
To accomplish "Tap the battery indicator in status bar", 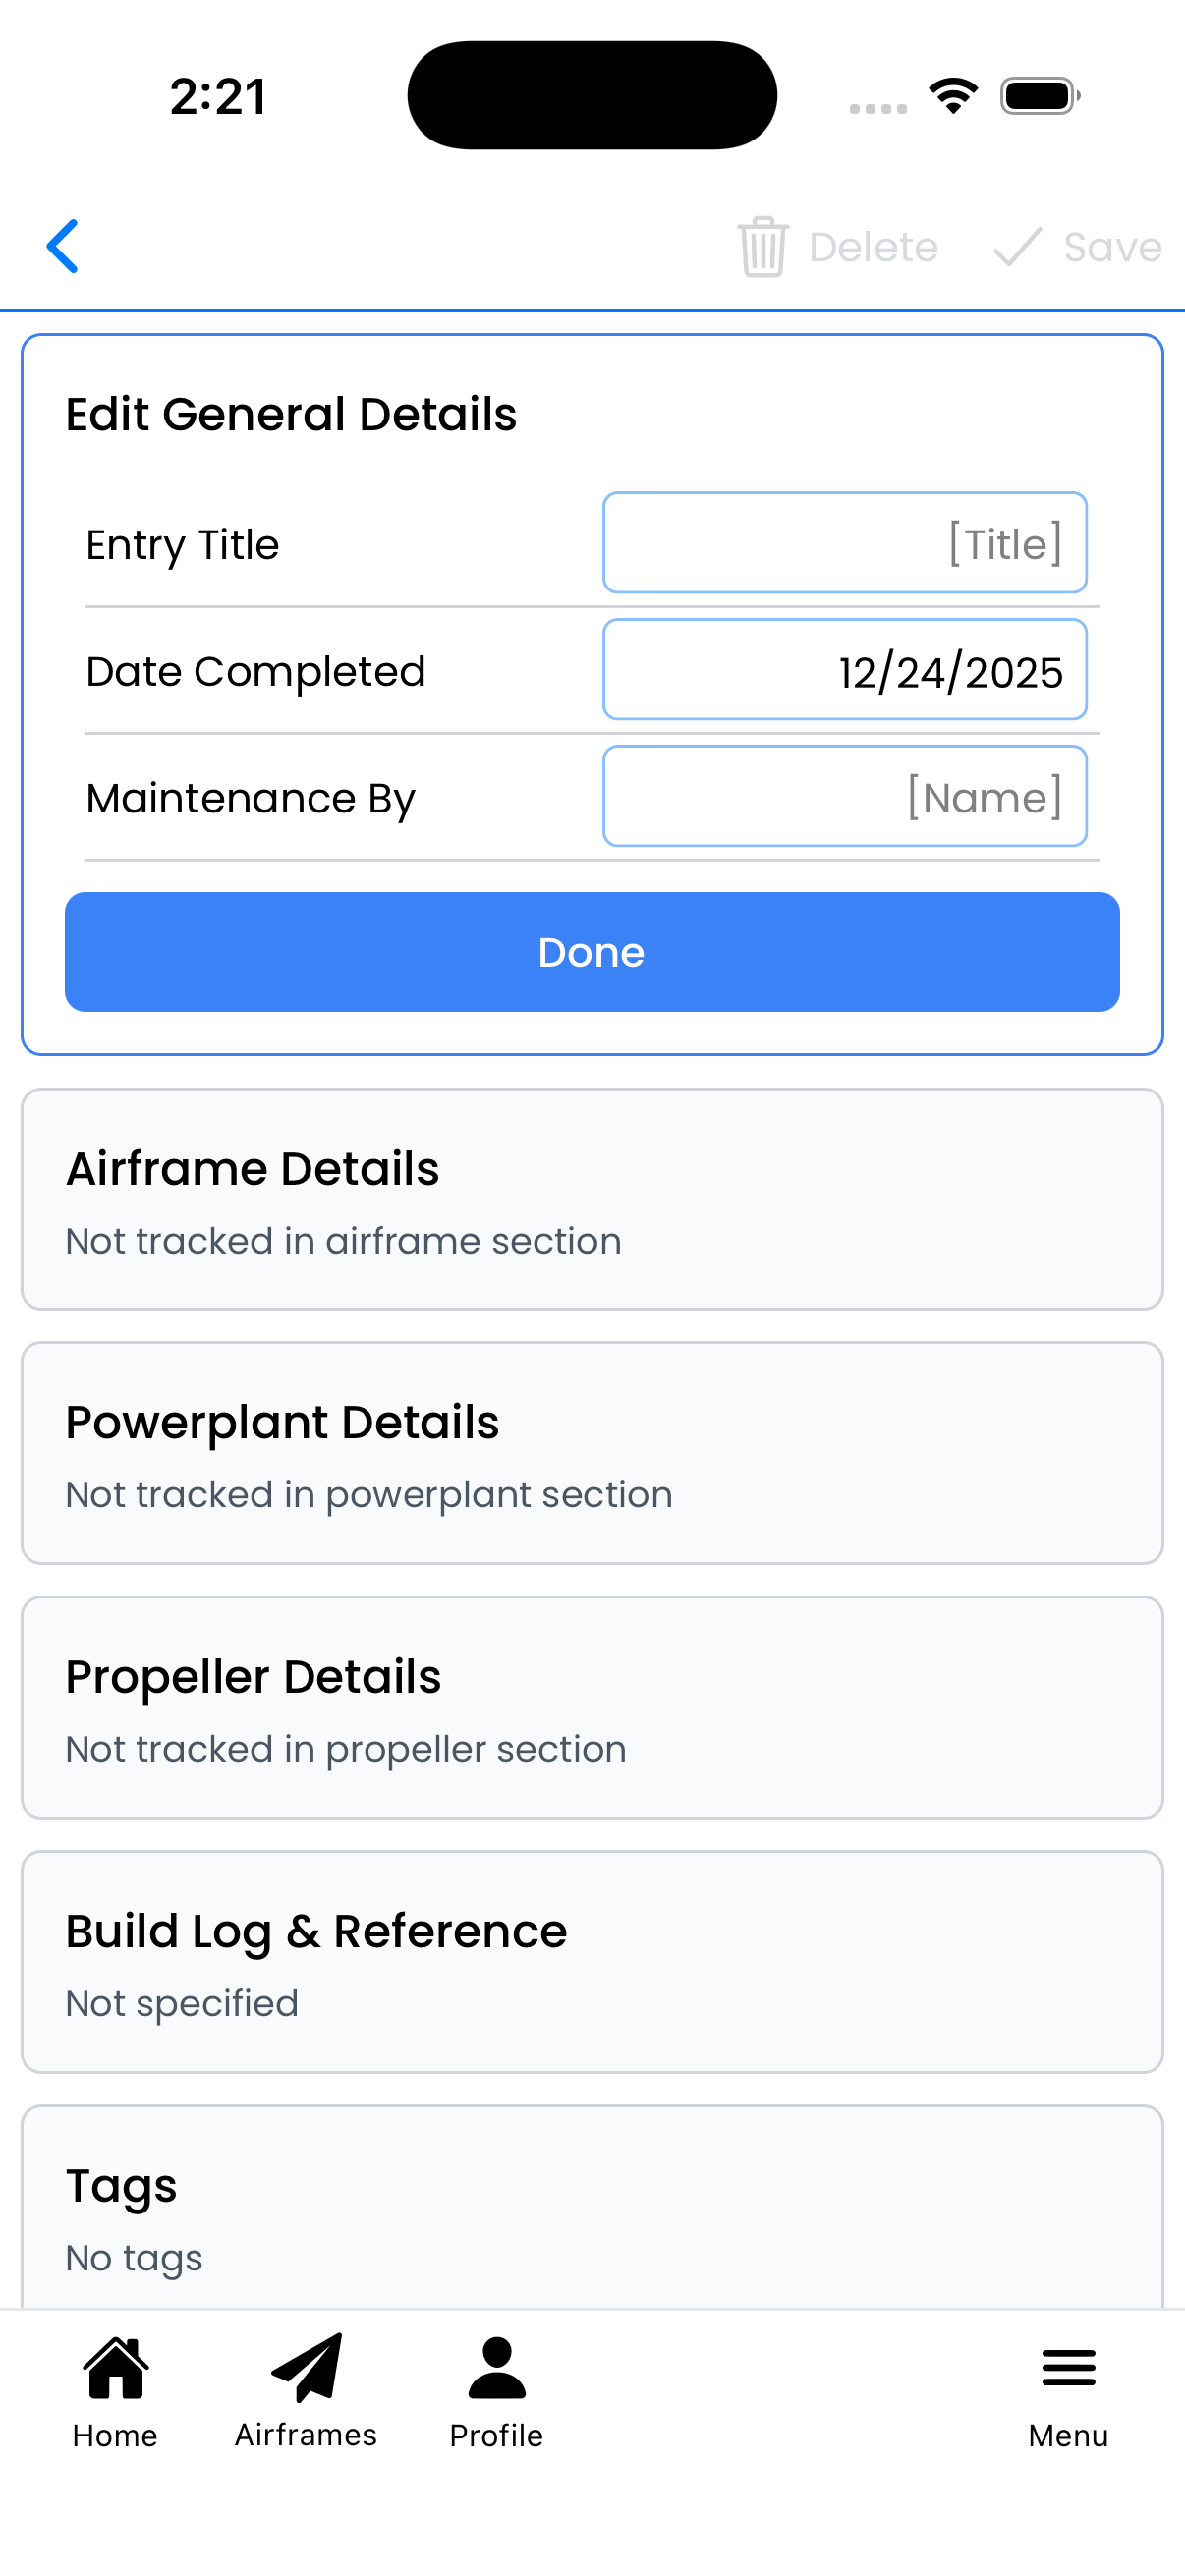I will point(1039,96).
